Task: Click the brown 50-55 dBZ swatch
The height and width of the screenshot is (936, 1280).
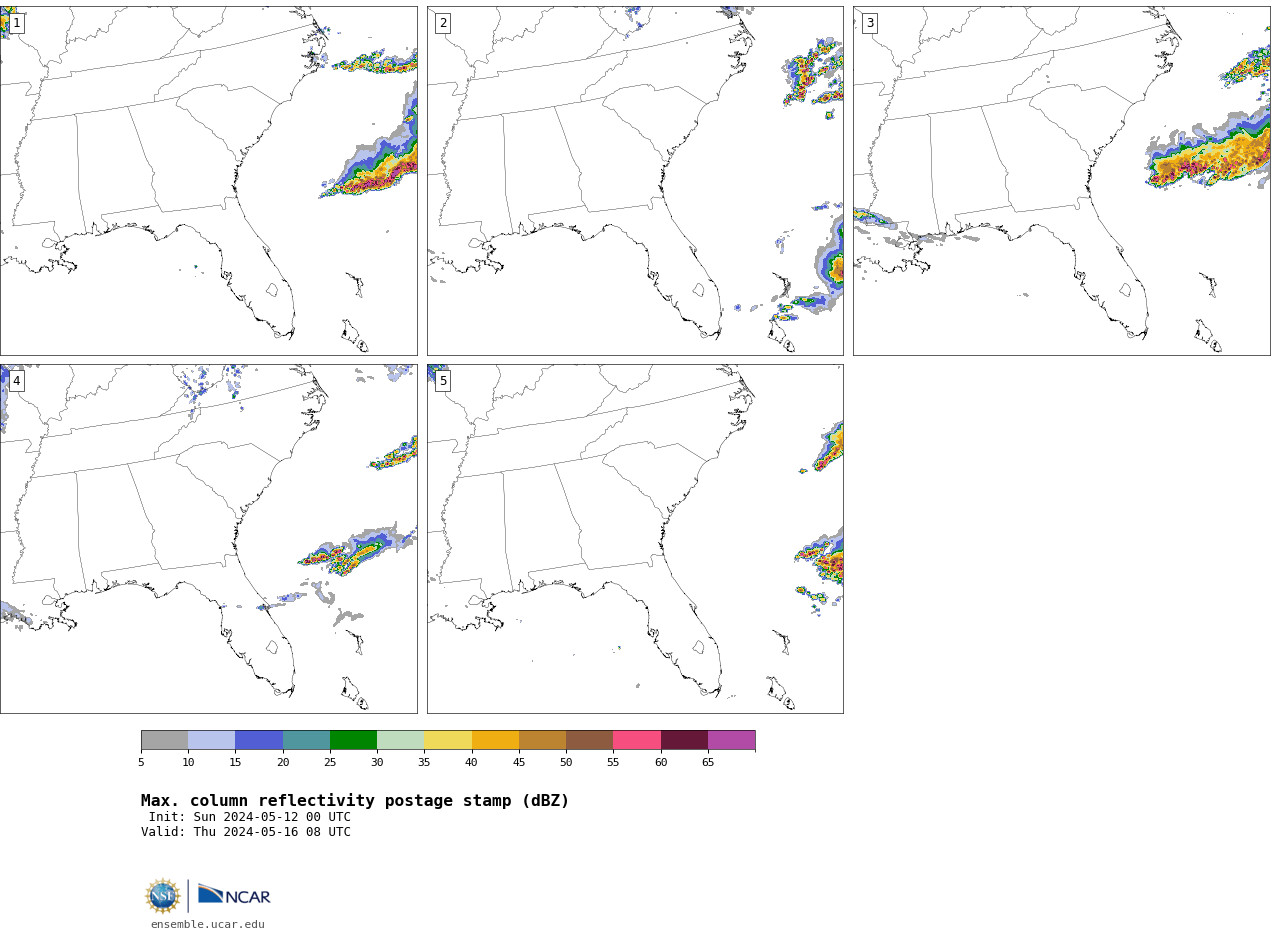Action: (x=590, y=740)
